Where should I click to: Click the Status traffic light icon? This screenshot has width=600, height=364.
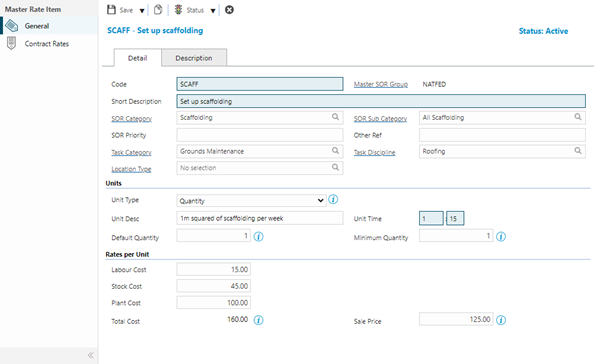pos(178,10)
